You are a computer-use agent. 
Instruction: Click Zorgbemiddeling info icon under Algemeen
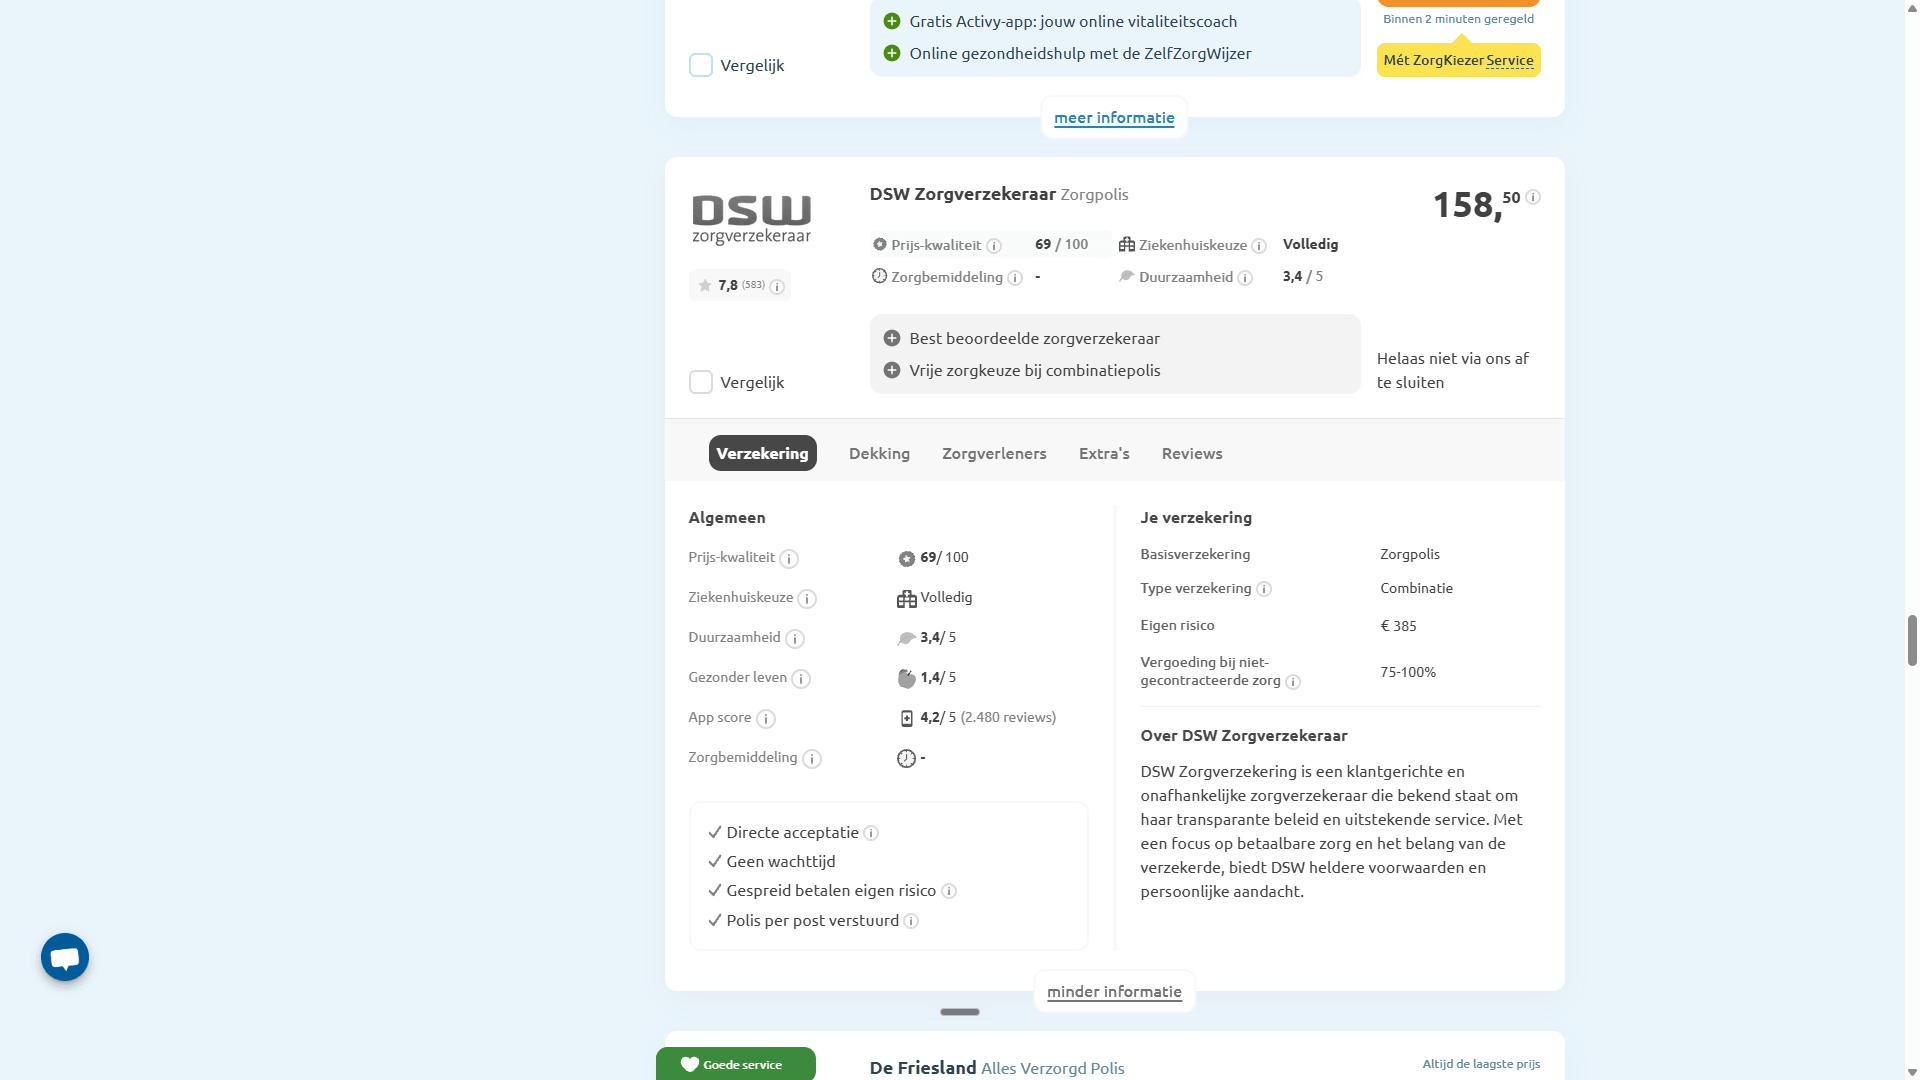(x=812, y=759)
